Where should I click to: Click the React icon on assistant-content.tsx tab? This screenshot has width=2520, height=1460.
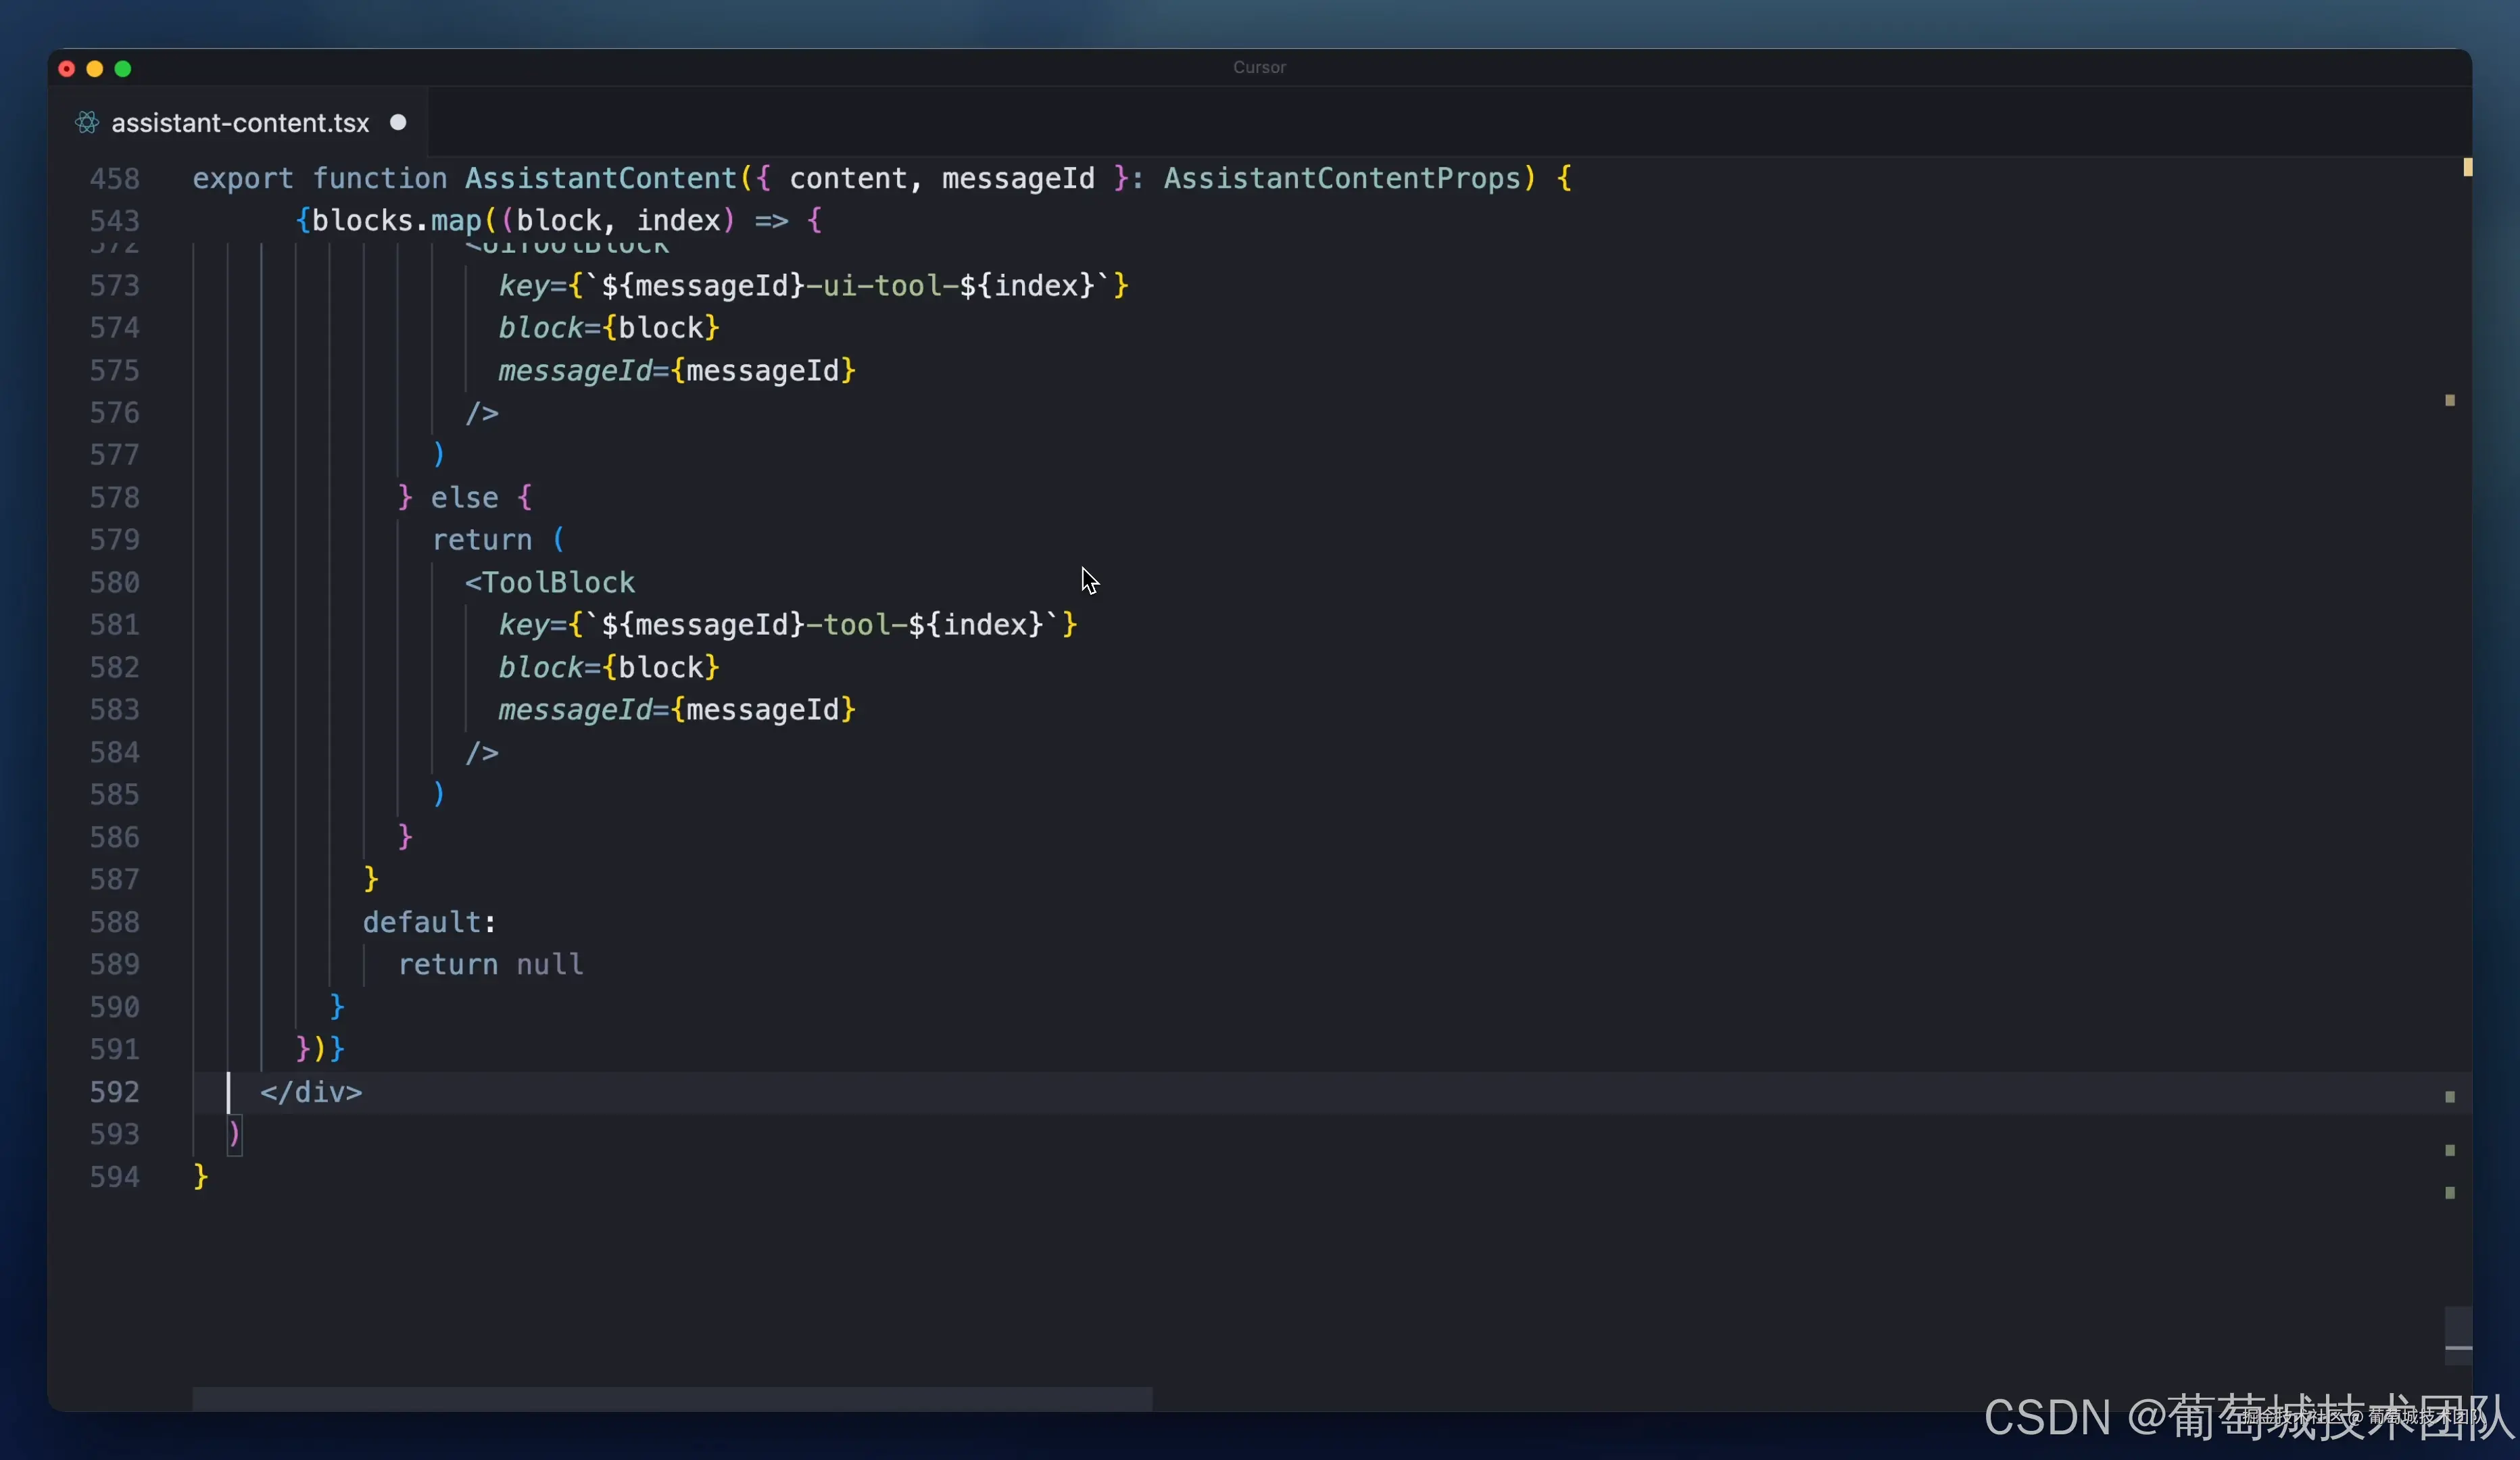tap(87, 122)
